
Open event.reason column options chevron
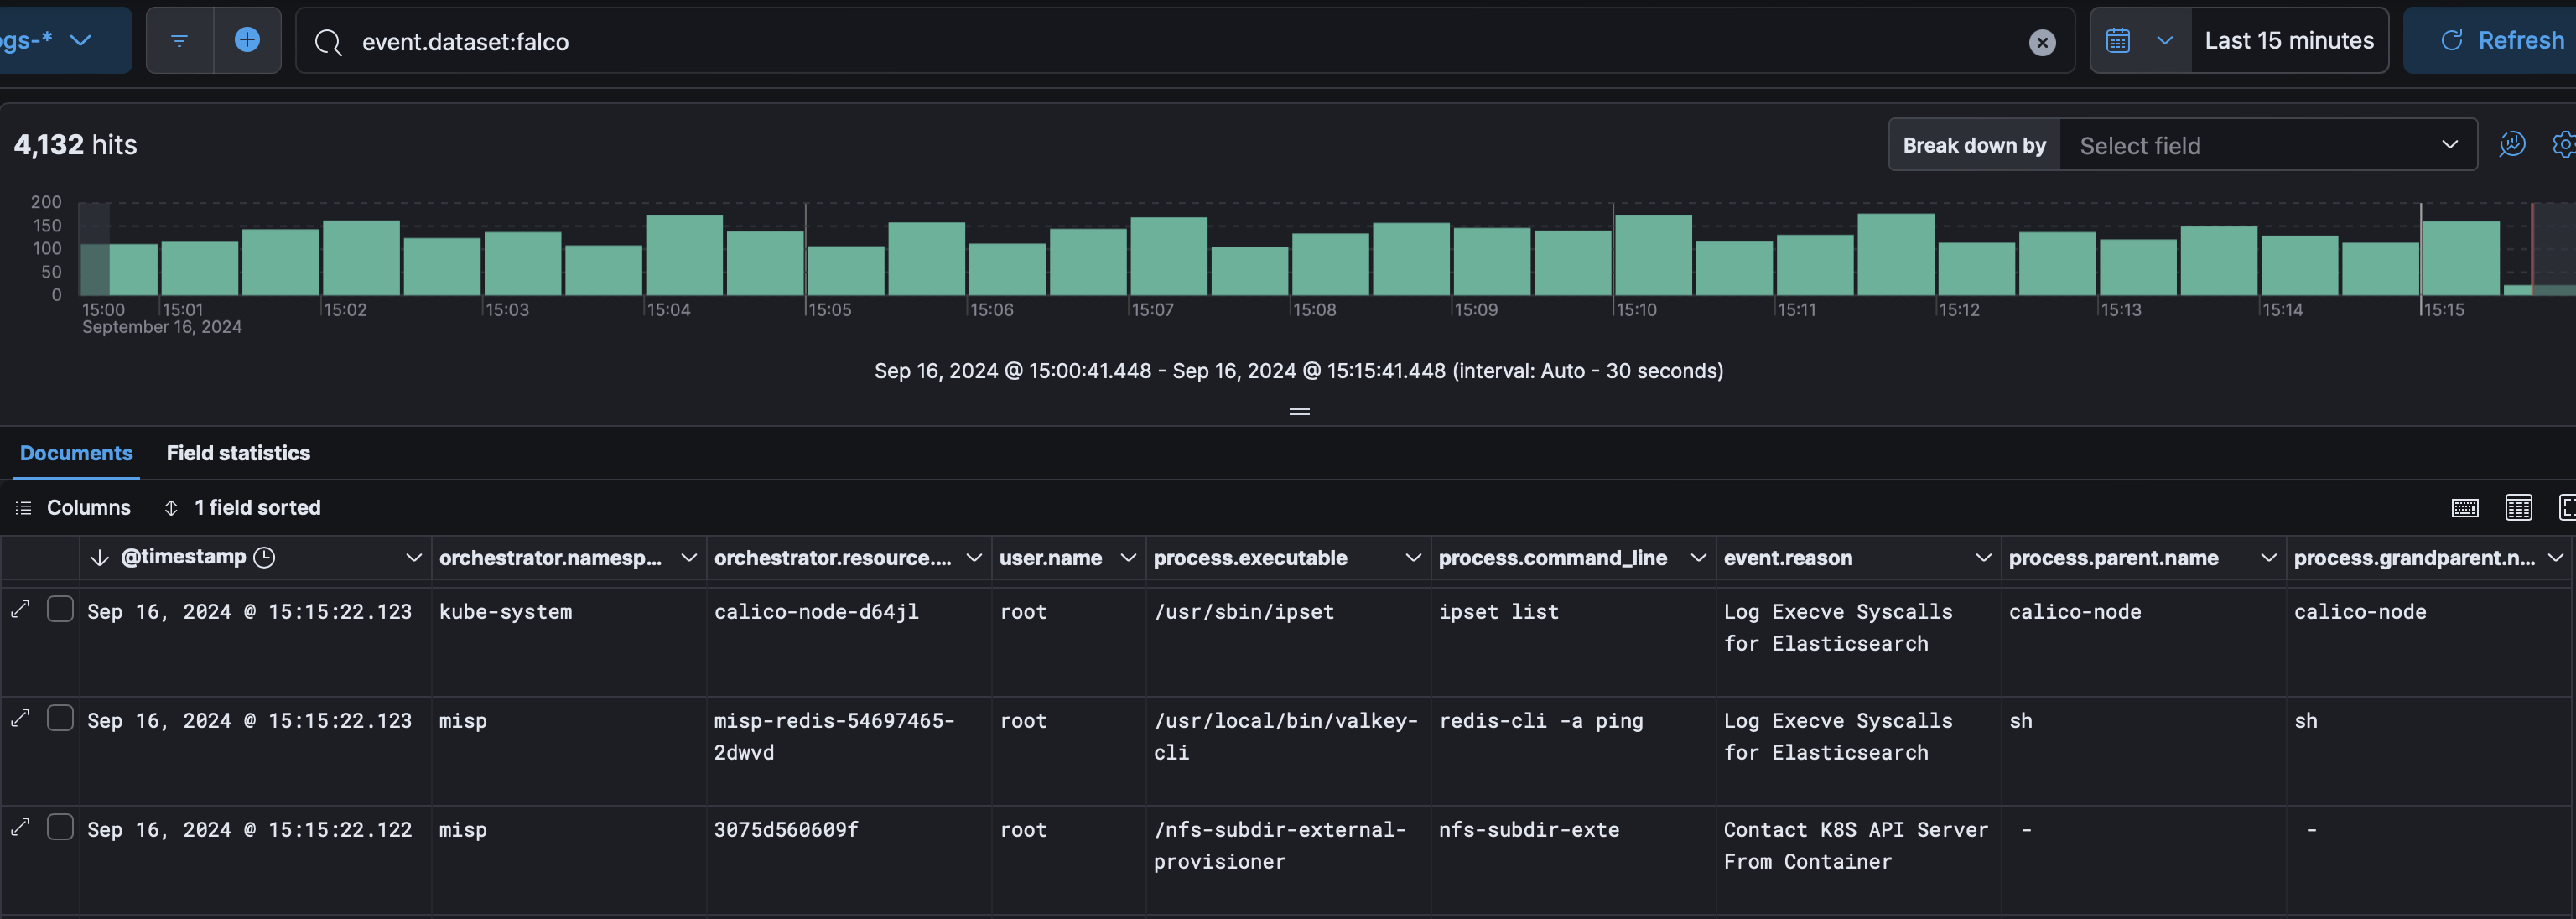point(1983,558)
